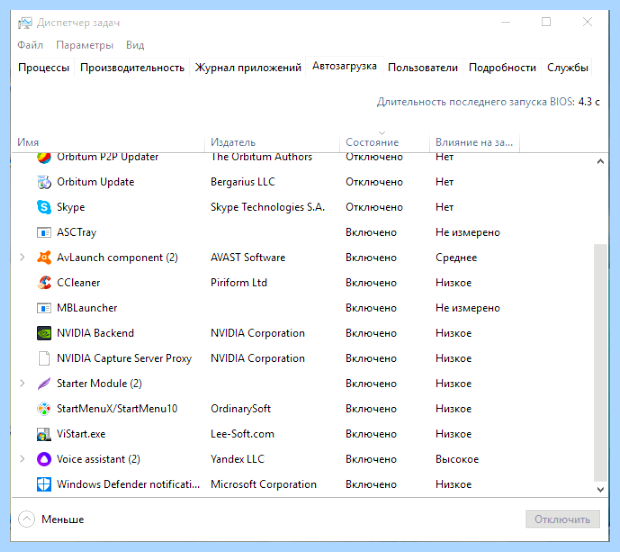The height and width of the screenshot is (552, 620).
Task: Select the Orbitum Update row name
Action: [95, 182]
